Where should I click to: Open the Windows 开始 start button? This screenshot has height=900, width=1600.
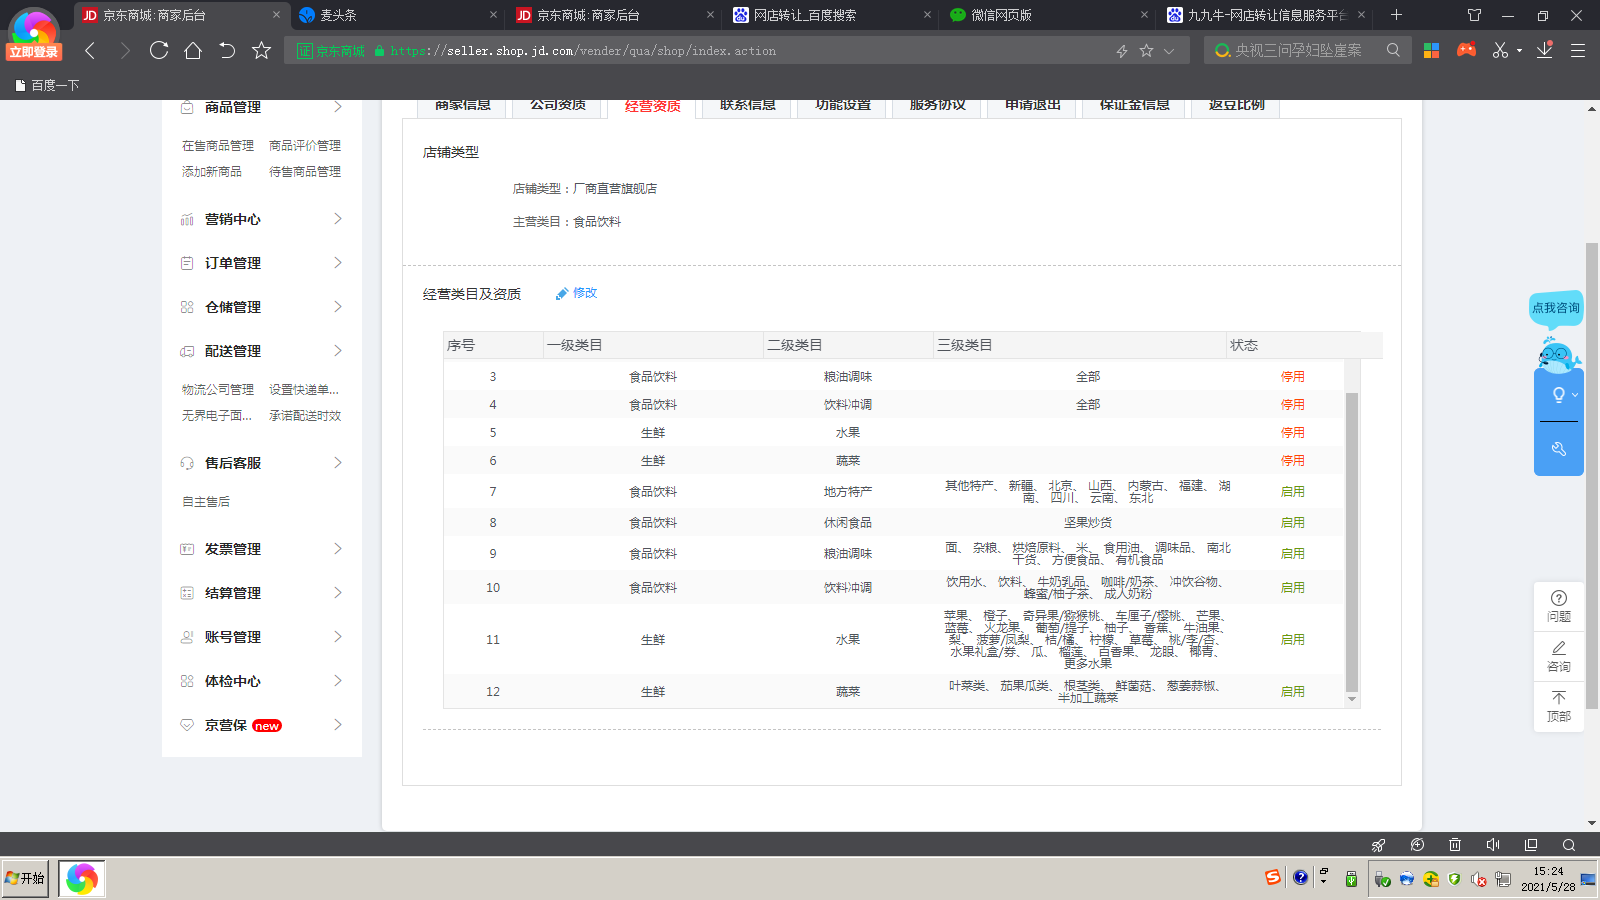(x=25, y=878)
